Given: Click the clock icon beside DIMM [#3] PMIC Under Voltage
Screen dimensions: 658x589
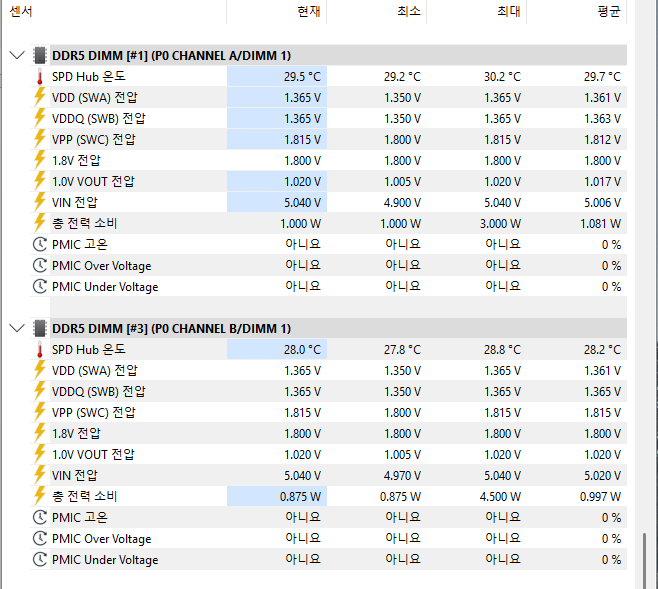Looking at the screenshot, I should tap(40, 560).
